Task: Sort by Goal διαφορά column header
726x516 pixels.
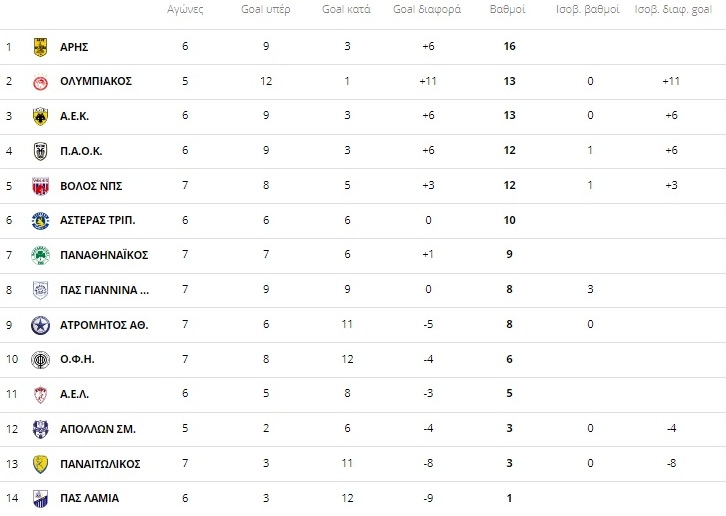Action: (427, 10)
